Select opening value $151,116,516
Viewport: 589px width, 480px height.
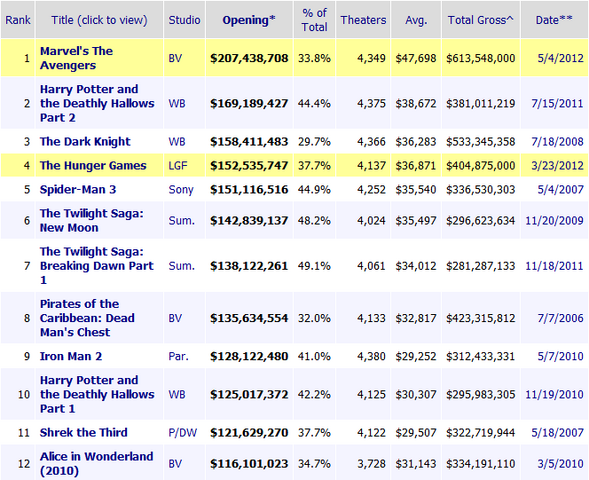(249, 190)
